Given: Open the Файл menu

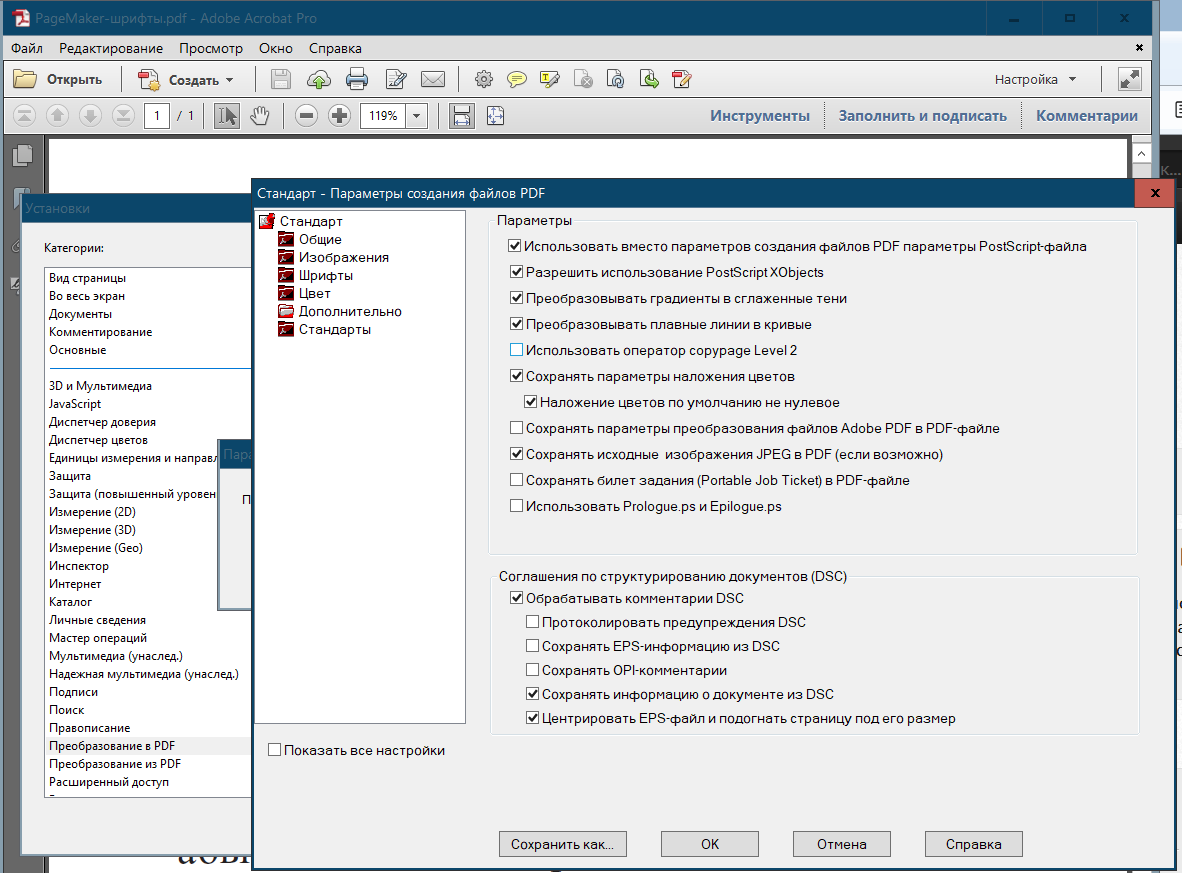Looking at the screenshot, I should (x=27, y=48).
